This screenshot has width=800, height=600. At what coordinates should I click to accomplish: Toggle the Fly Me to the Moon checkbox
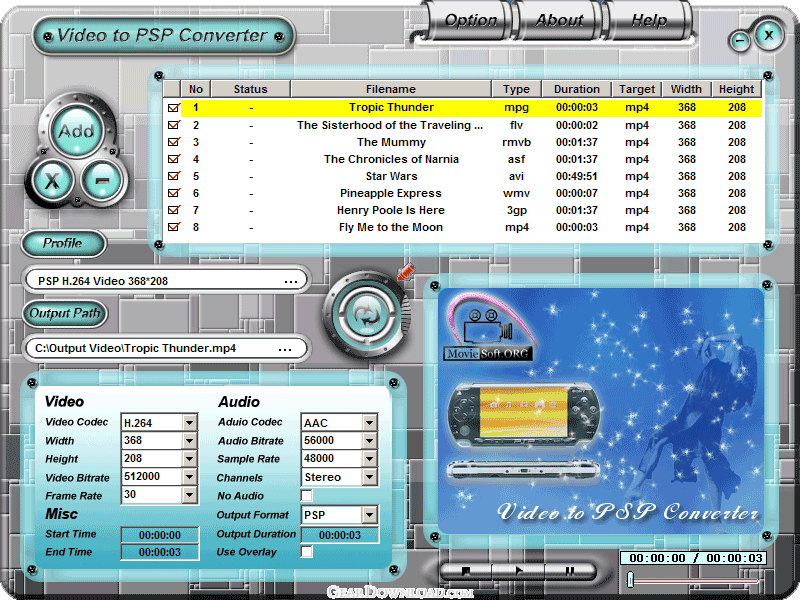(x=173, y=227)
